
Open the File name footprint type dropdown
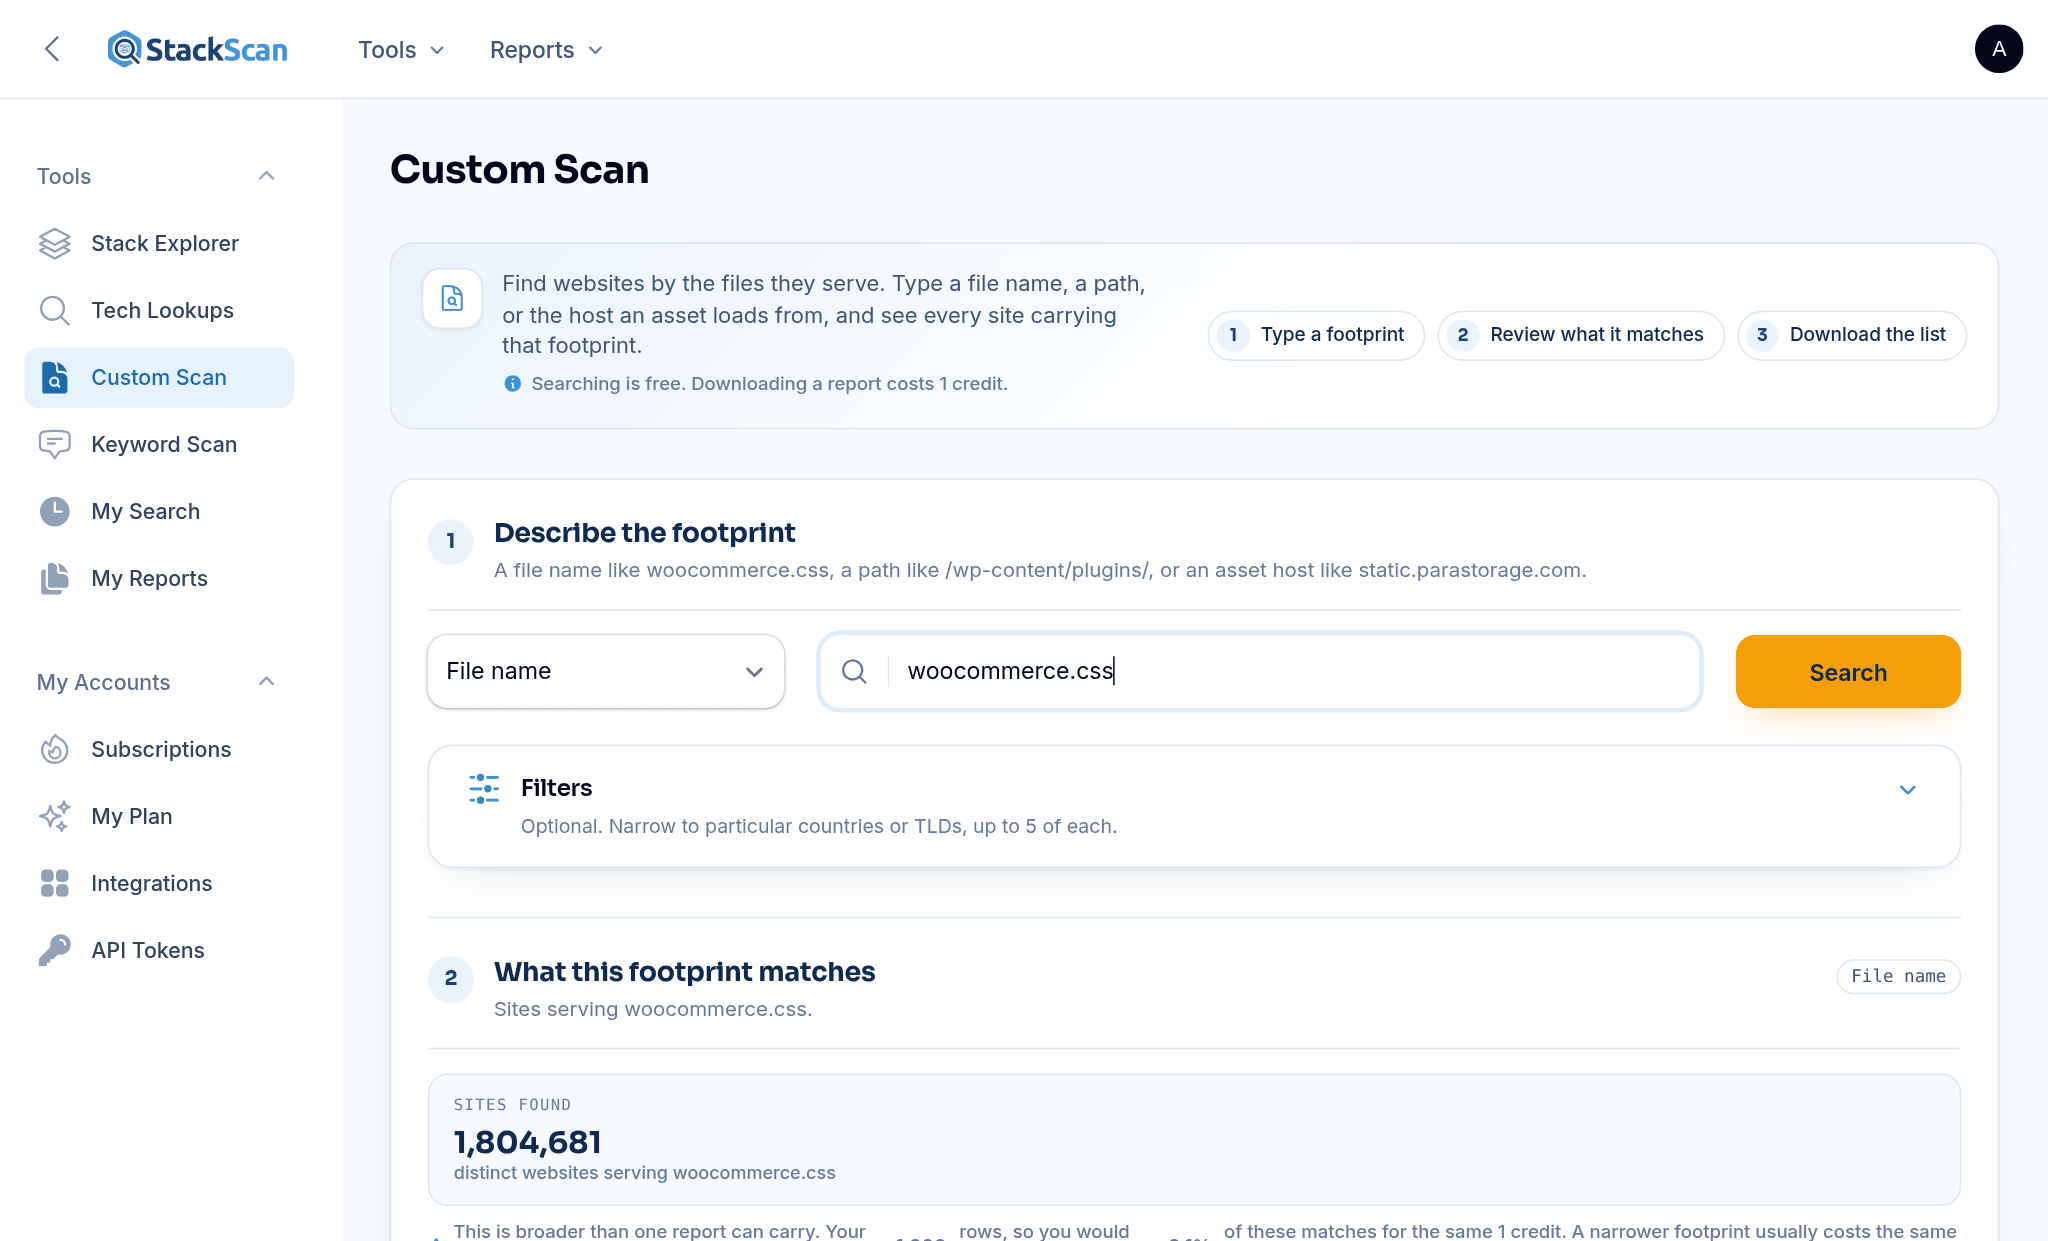pyautogui.click(x=606, y=671)
